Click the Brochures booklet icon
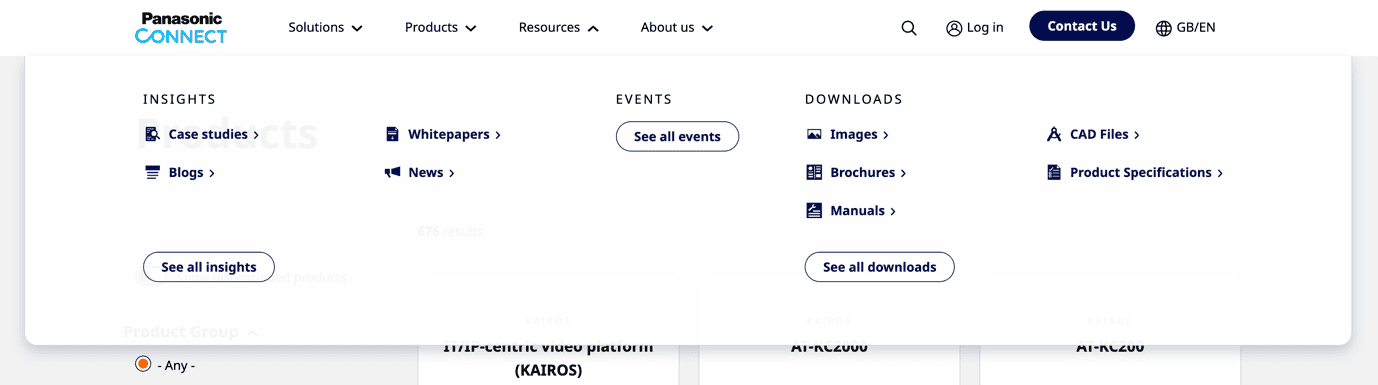This screenshot has width=1378, height=385. 814,172
